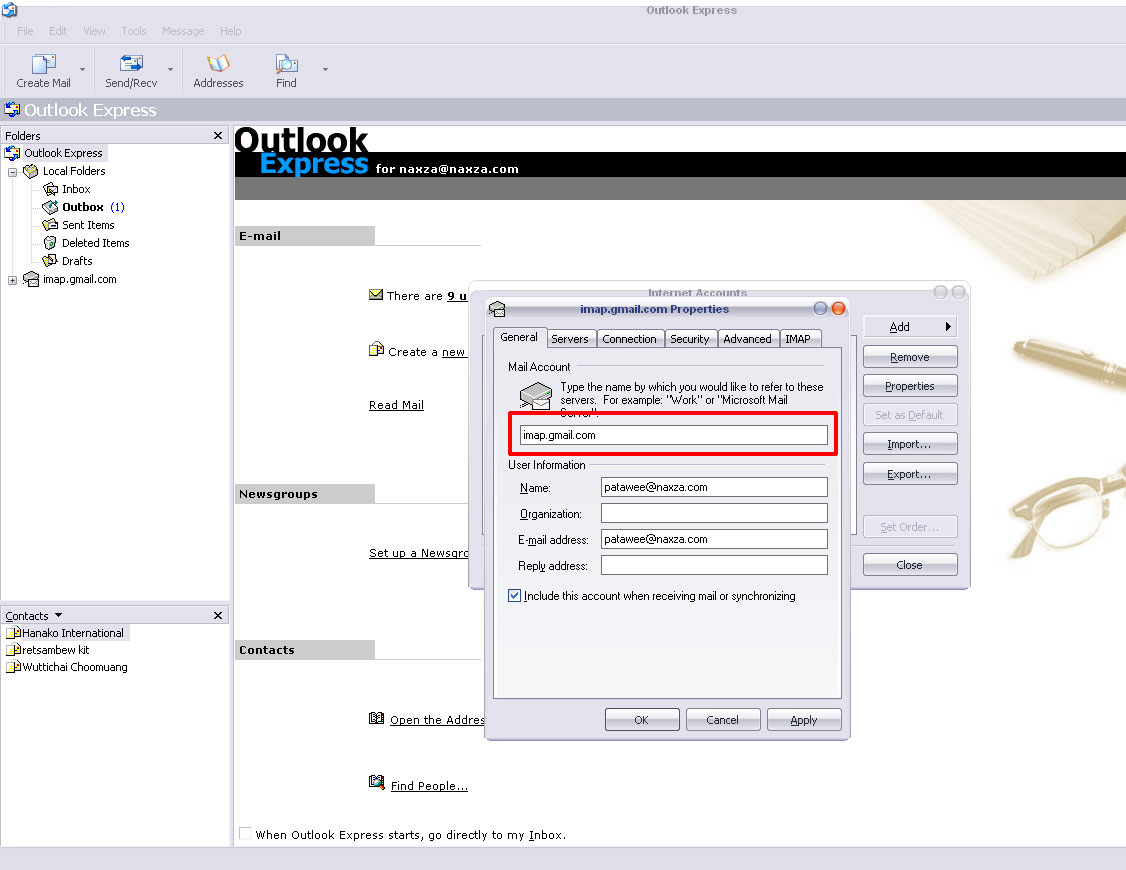Click Cancel in Properties dialog

(722, 720)
